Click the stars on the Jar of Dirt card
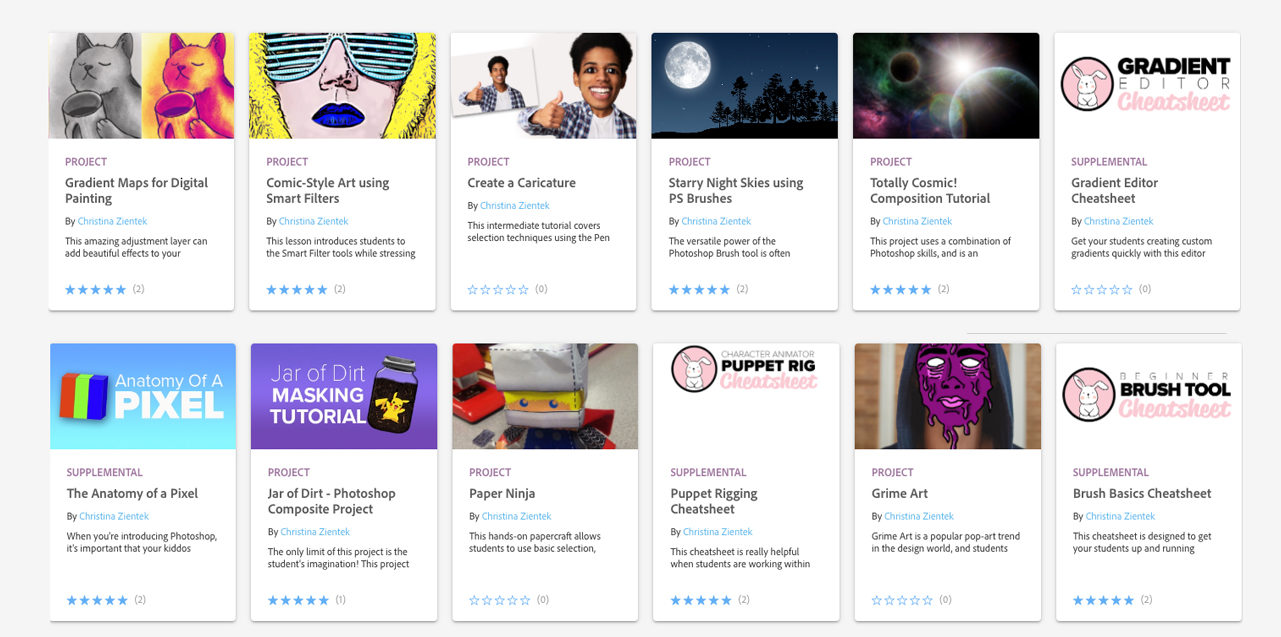This screenshot has height=637, width=1281. [298, 601]
